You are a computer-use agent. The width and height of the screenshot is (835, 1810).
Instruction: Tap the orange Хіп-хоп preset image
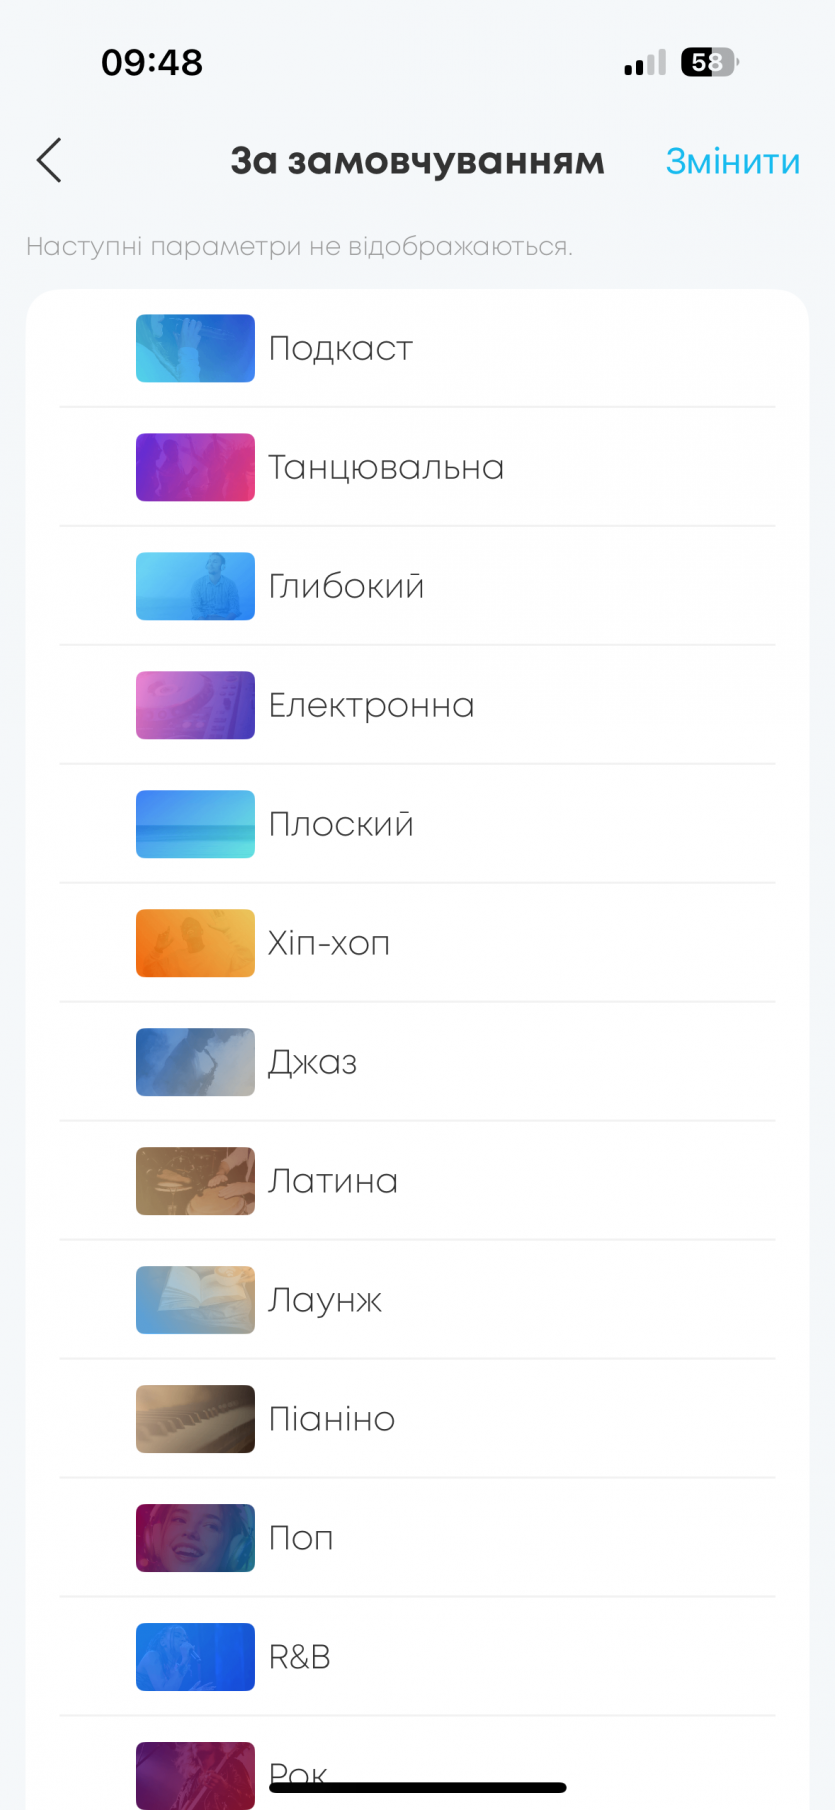(x=195, y=943)
